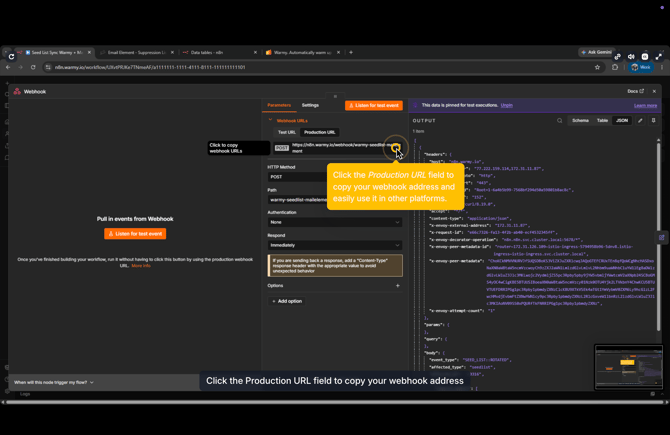The height and width of the screenshot is (435, 670).
Task: Open the More info link
Action: pos(141,266)
